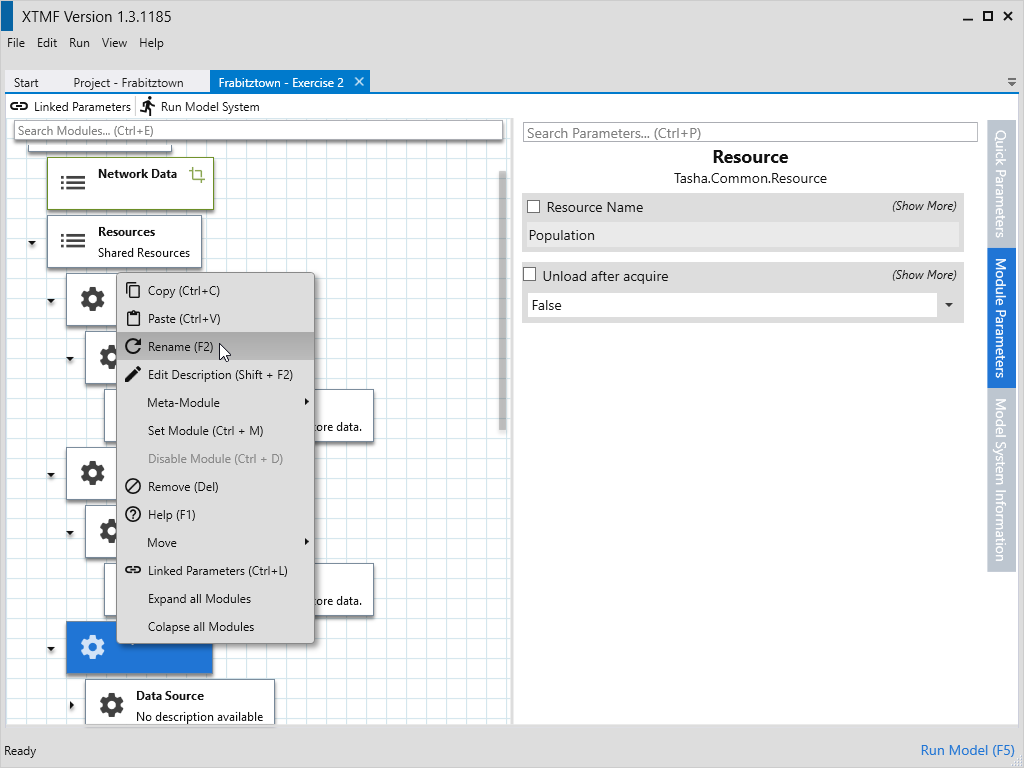Select Edit Description from context menu
Image resolution: width=1024 pixels, height=768 pixels.
pyautogui.click(x=219, y=375)
